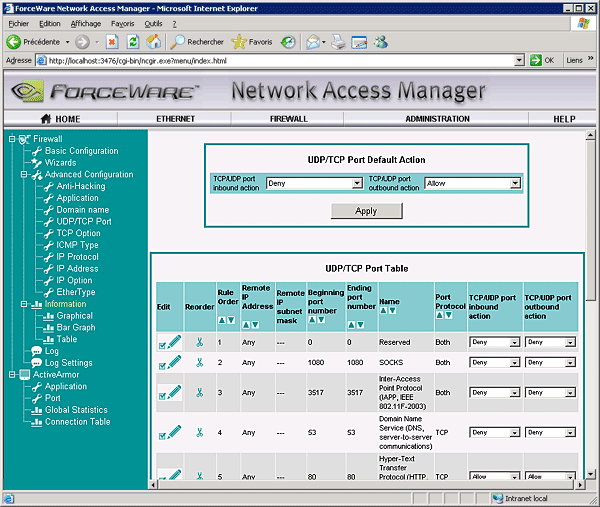The image size is (600, 507).
Task: Open the Favoris menu in menu bar
Action: pyautogui.click(x=122, y=24)
